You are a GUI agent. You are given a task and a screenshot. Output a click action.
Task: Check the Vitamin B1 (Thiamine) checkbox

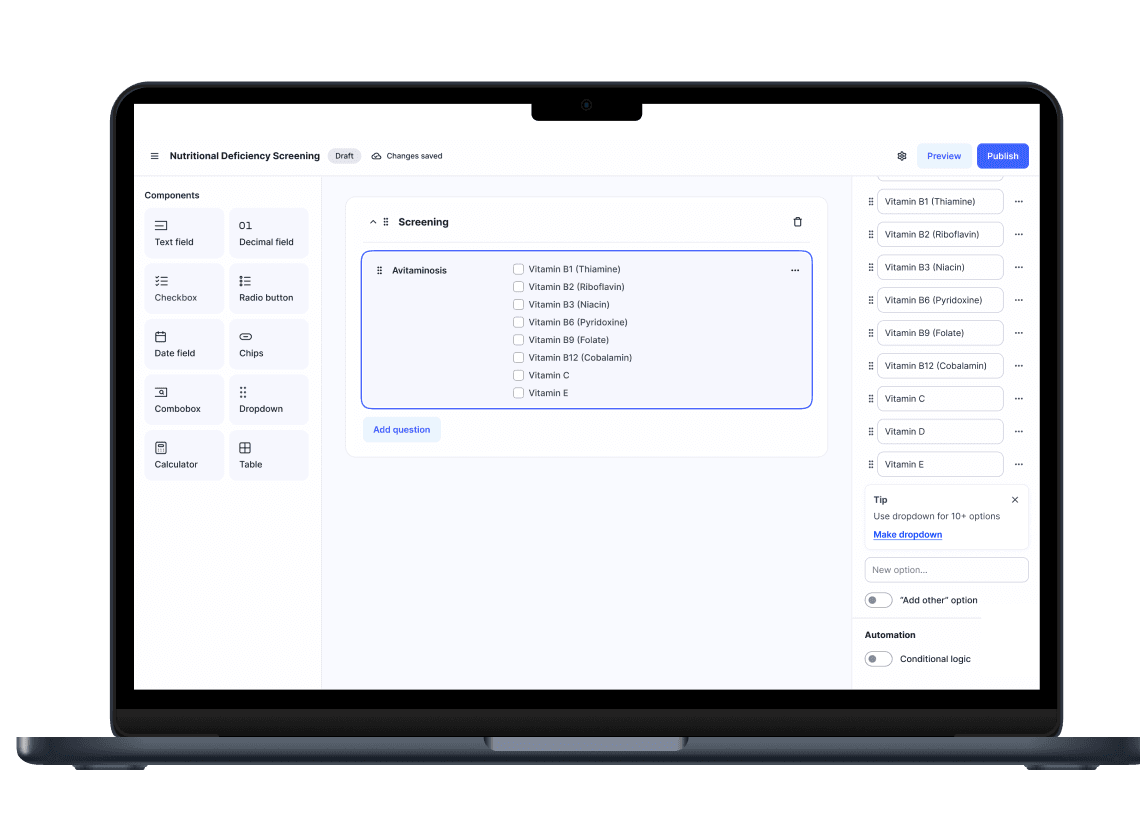pos(518,269)
